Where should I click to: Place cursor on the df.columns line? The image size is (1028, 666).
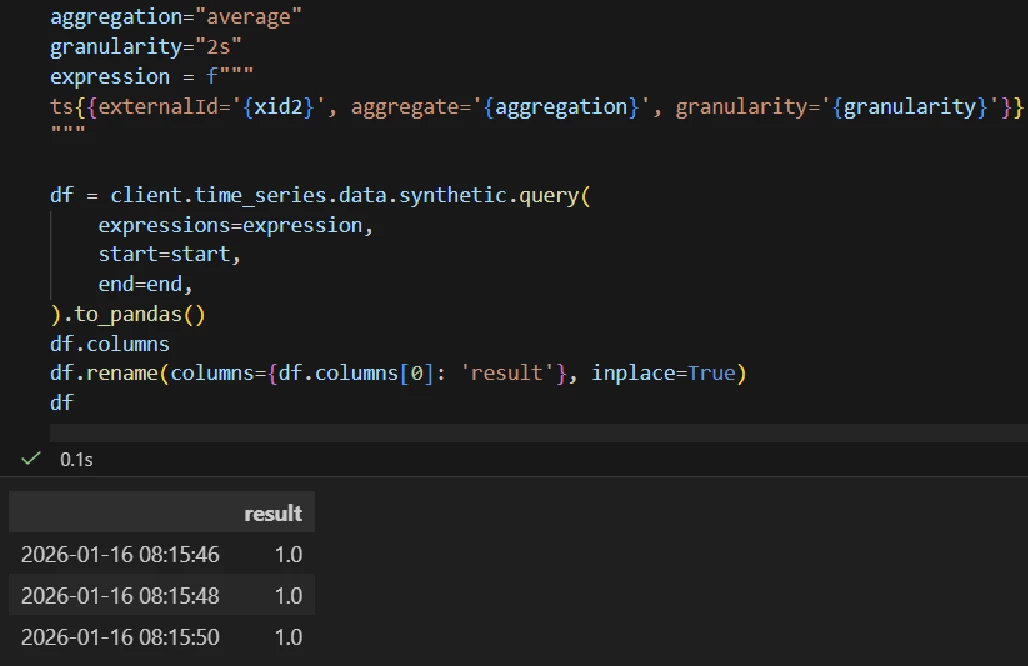click(110, 344)
